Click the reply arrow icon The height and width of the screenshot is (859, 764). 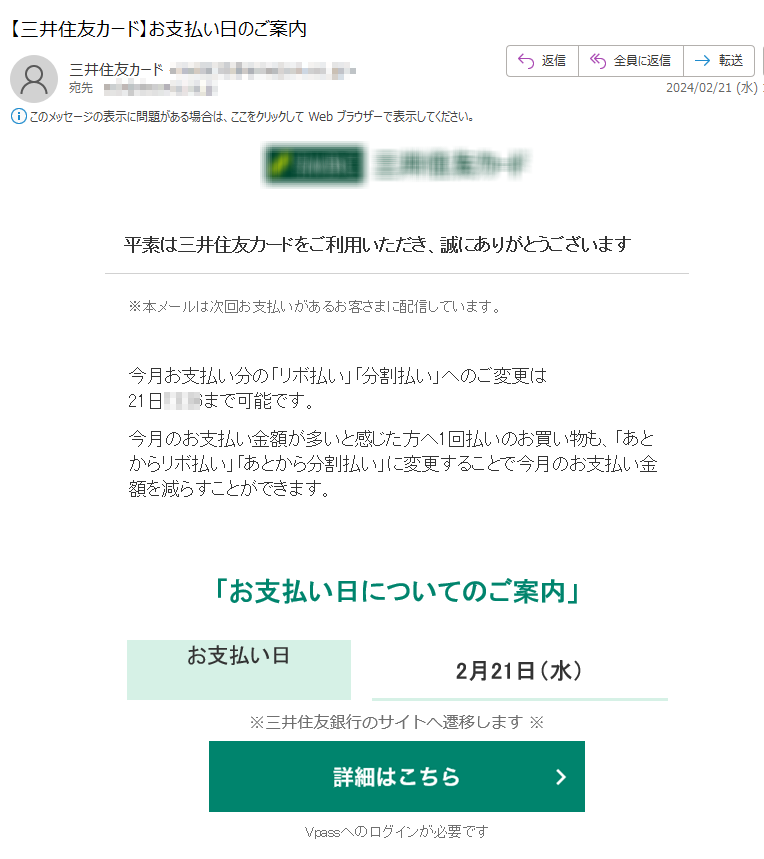[526, 61]
